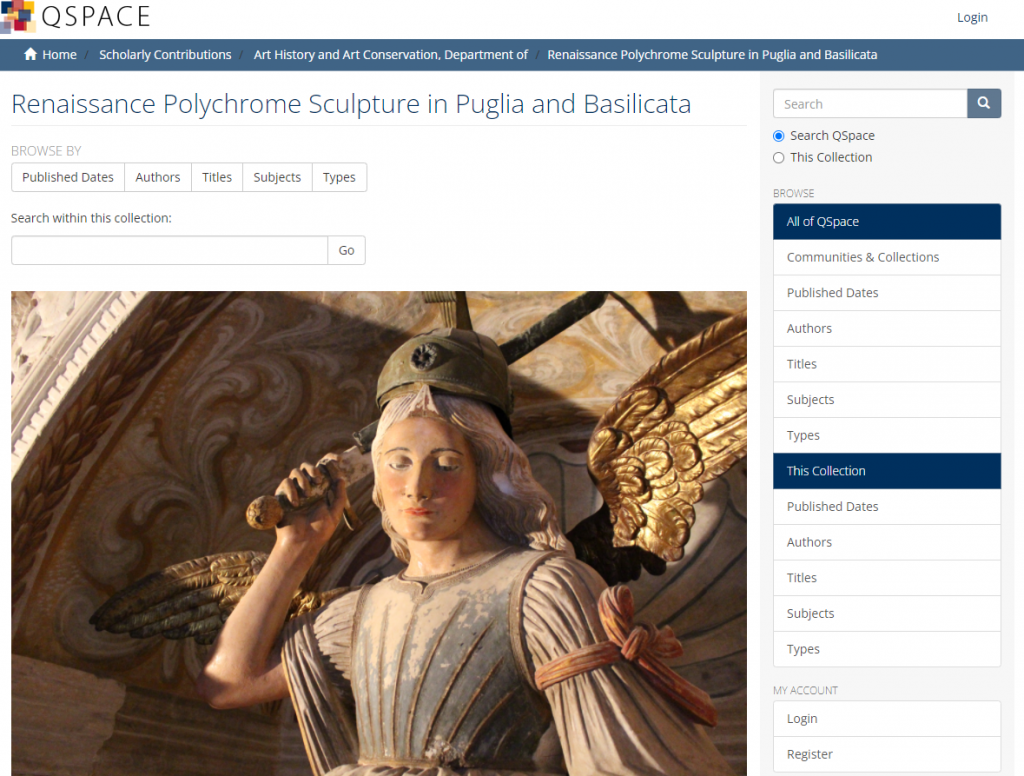The width and height of the screenshot is (1024, 776).
Task: Click the QSpace logo icon
Action: pos(17,16)
